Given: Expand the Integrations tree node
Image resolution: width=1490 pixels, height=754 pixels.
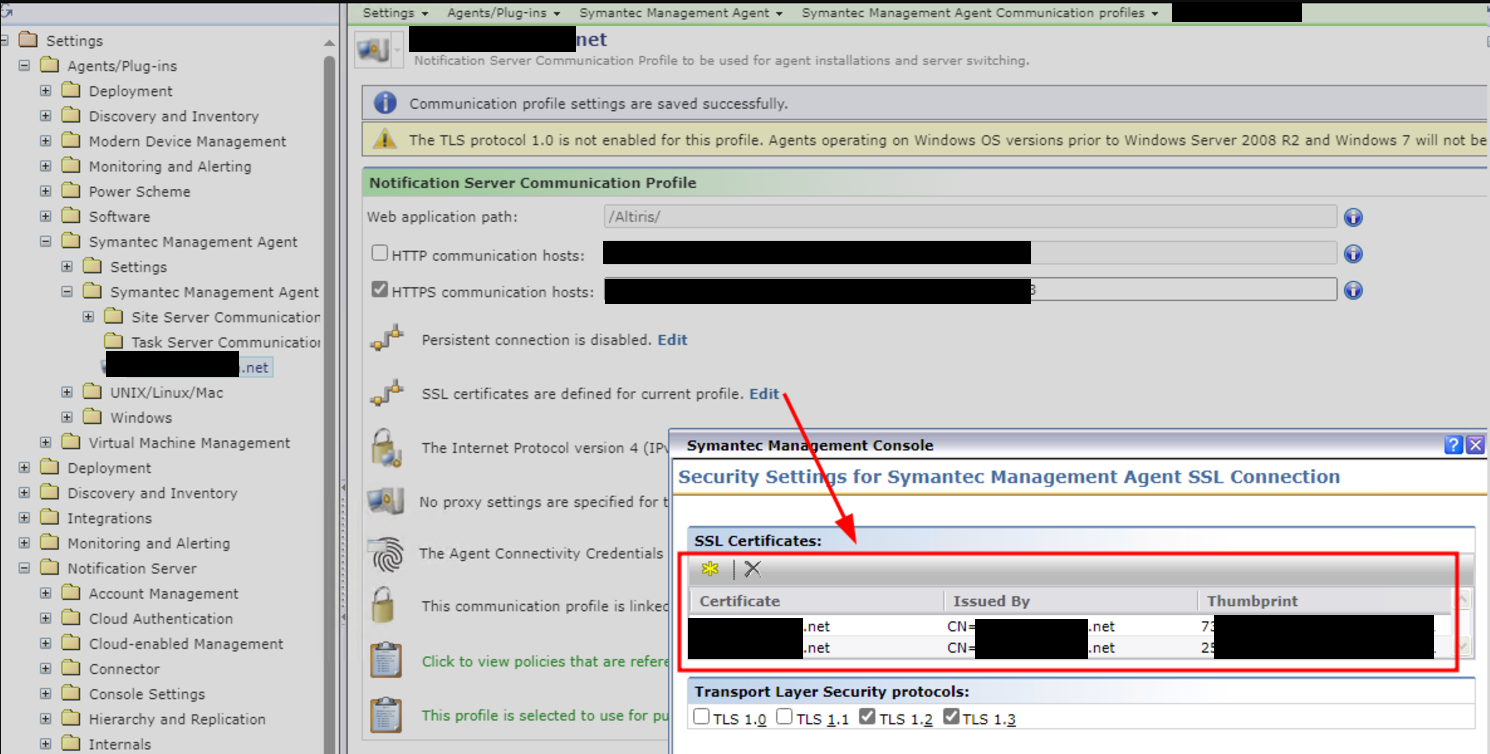Looking at the screenshot, I should pos(25,518).
